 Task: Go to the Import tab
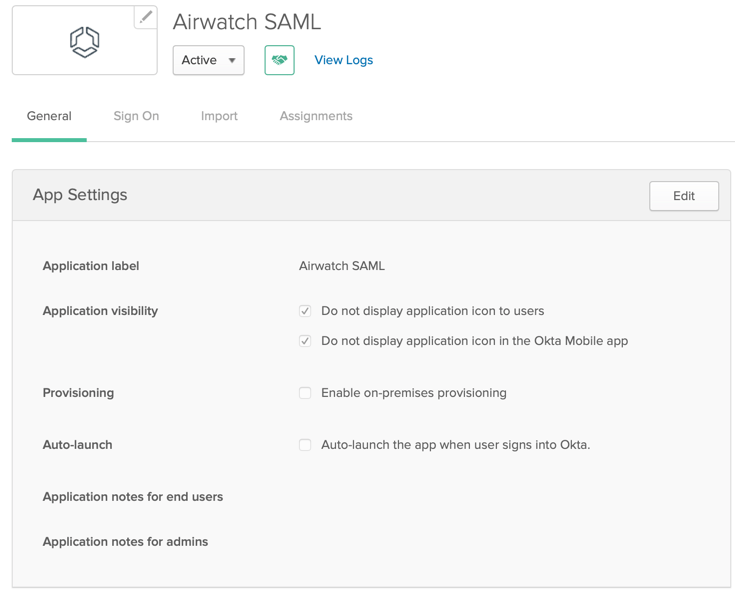(219, 116)
